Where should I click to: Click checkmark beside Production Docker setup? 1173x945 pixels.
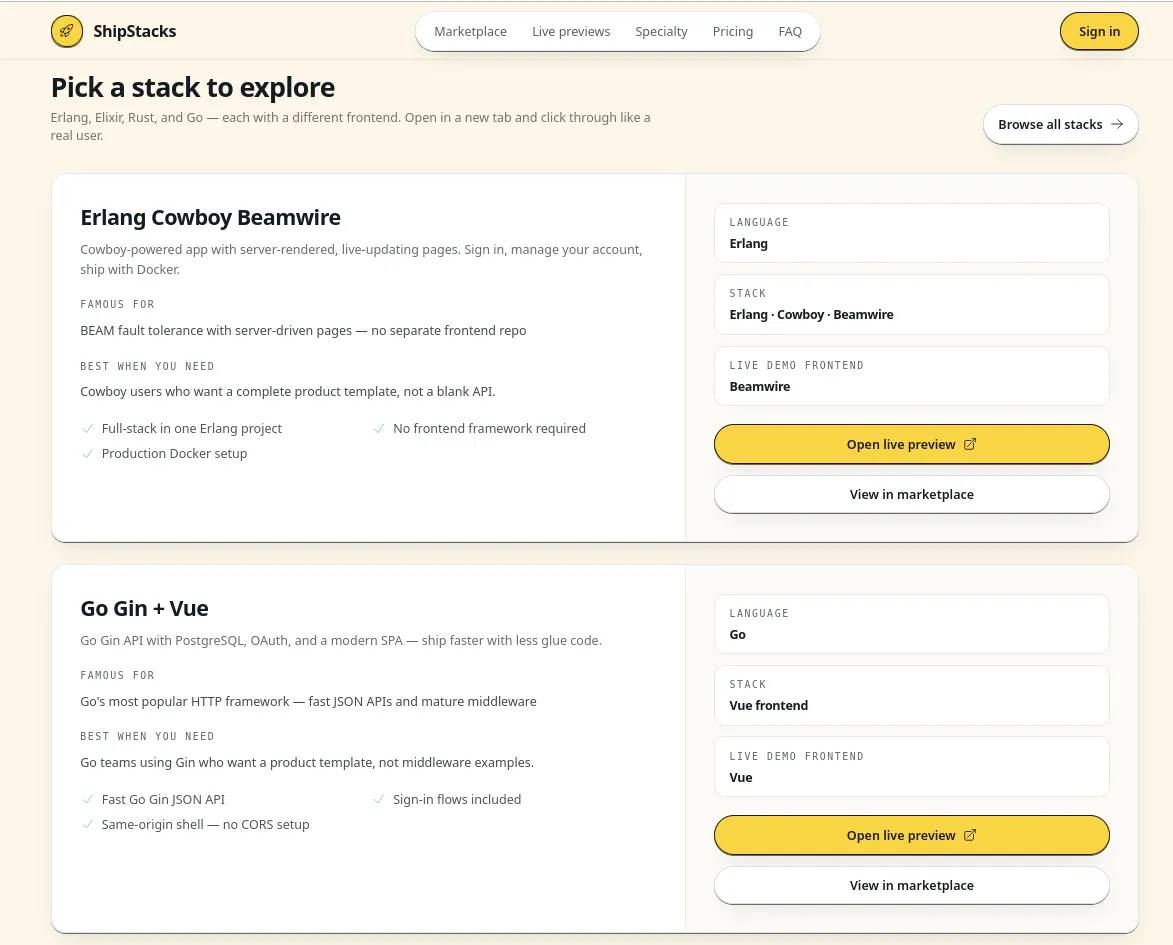88,453
